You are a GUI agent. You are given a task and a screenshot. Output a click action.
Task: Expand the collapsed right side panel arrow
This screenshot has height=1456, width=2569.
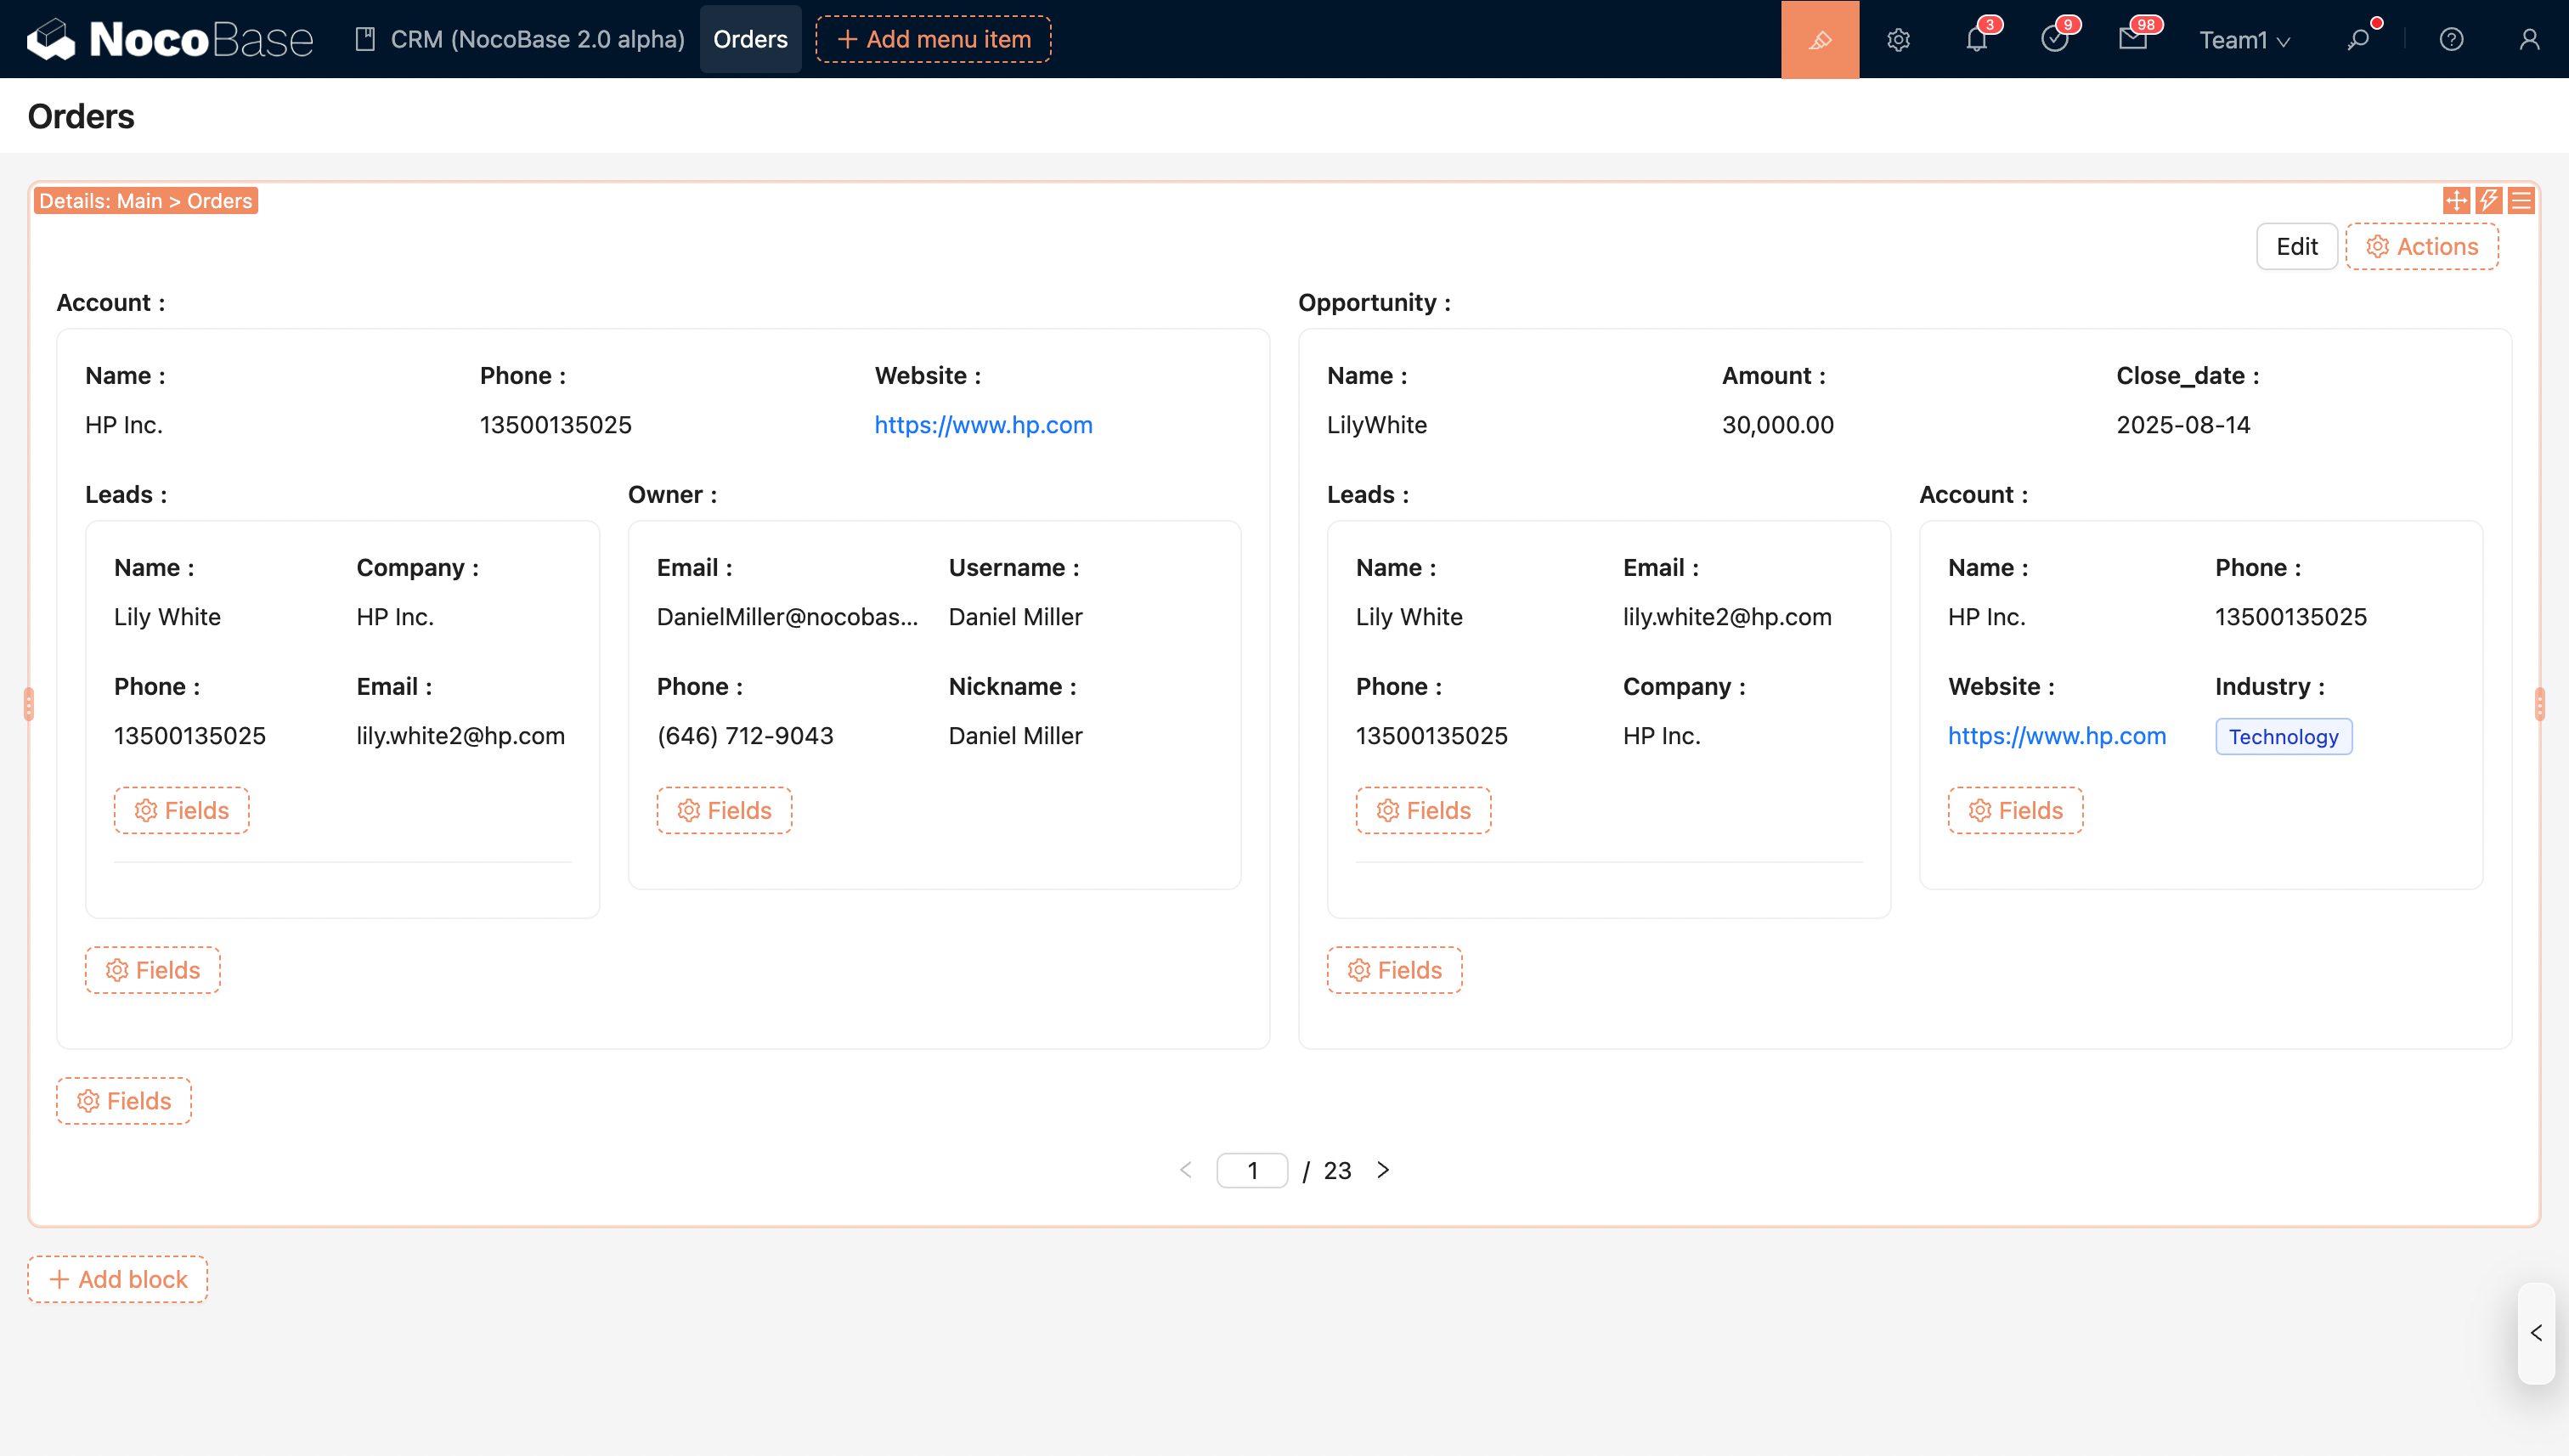point(2536,1333)
